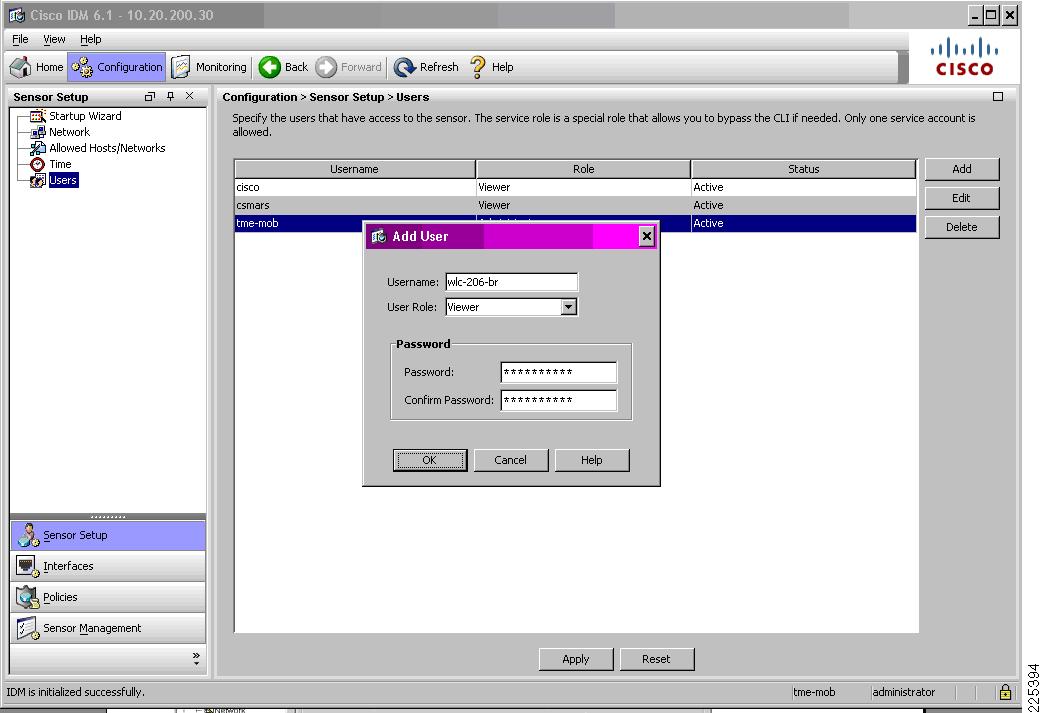Image resolution: width=1040 pixels, height=713 pixels.
Task: Click the Refresh toolbar icon
Action: coord(404,67)
